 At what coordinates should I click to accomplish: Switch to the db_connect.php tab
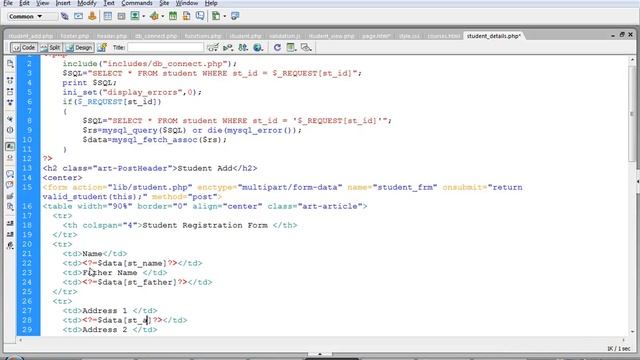coord(156,36)
